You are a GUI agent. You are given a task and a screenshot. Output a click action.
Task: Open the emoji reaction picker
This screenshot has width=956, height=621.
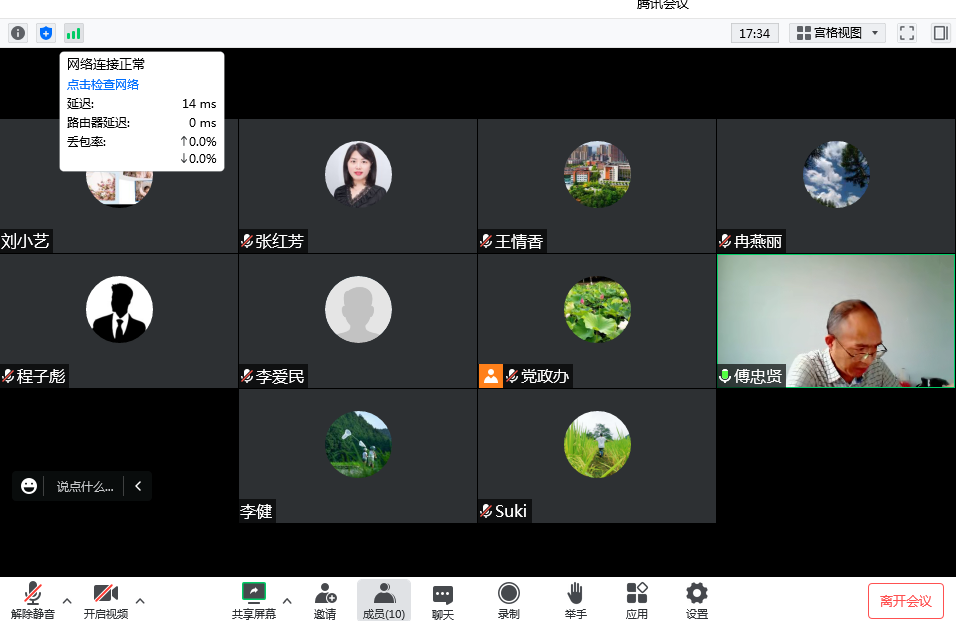(29, 486)
